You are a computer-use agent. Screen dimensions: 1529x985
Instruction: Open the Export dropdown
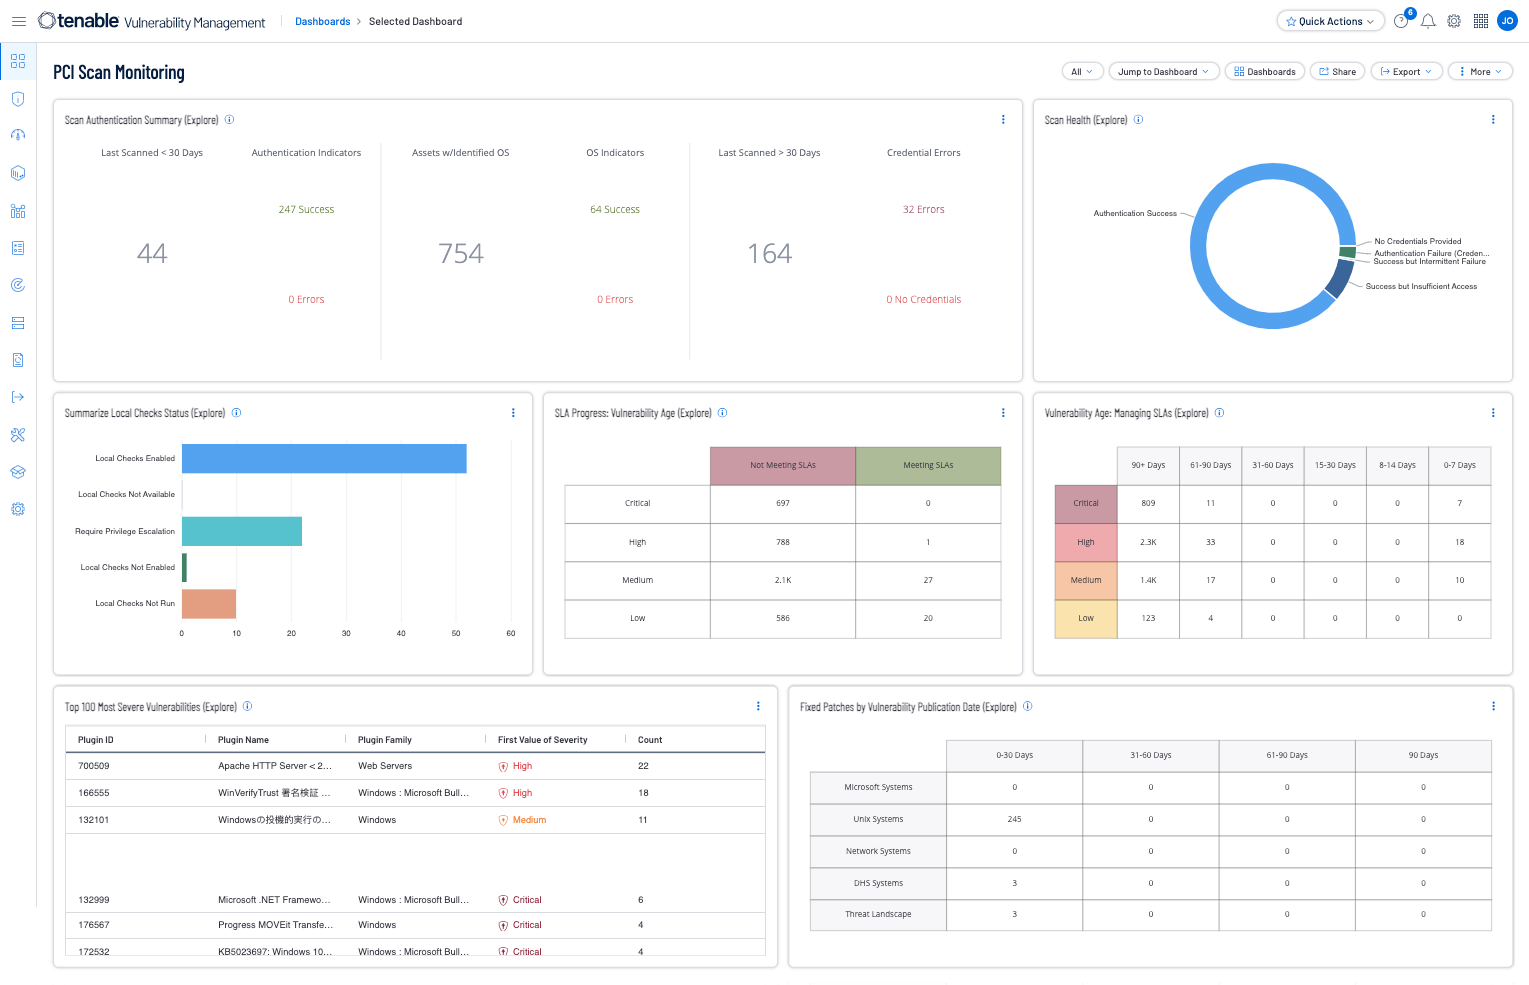[x=1406, y=72]
